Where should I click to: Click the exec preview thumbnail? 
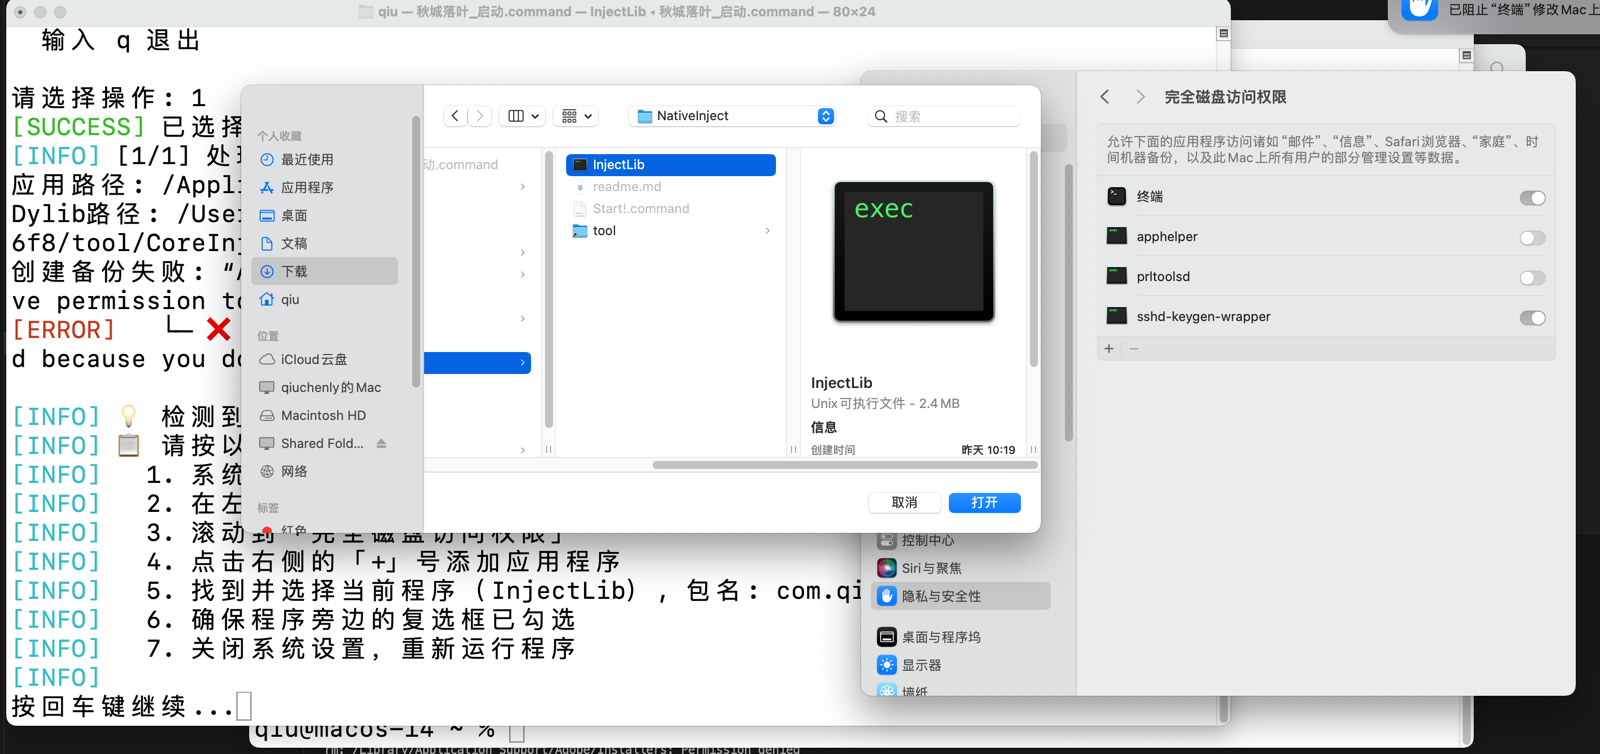click(913, 252)
